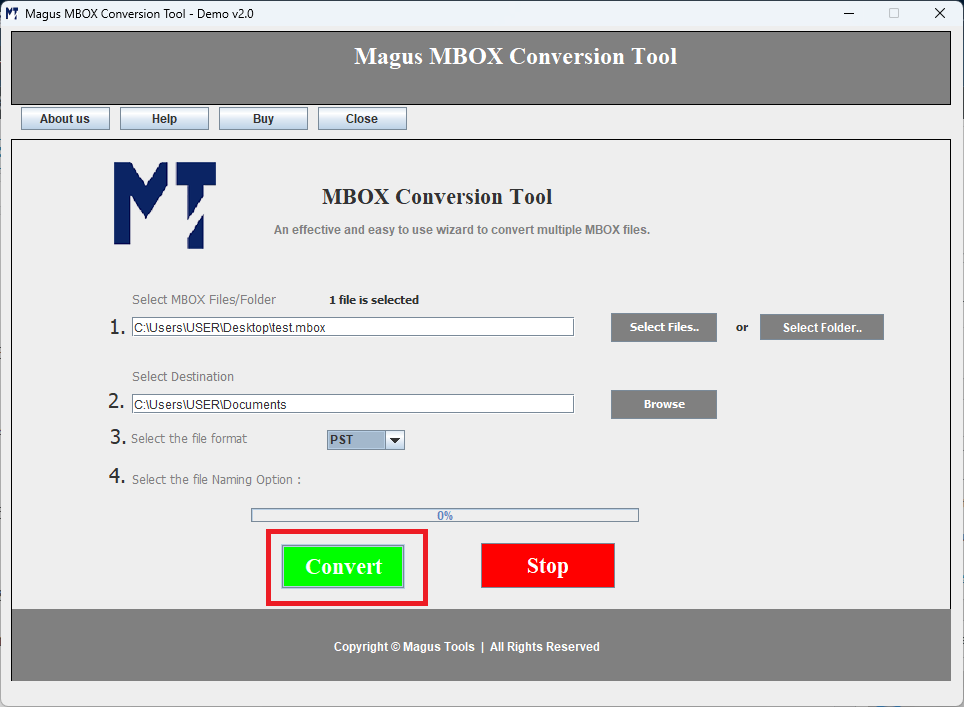
Task: Click '1 file is selected' text
Action: tap(374, 300)
